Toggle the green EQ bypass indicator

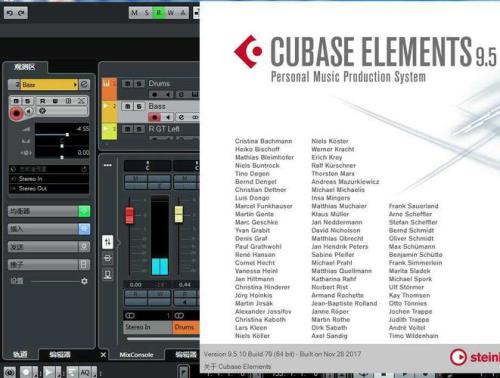click(x=84, y=211)
